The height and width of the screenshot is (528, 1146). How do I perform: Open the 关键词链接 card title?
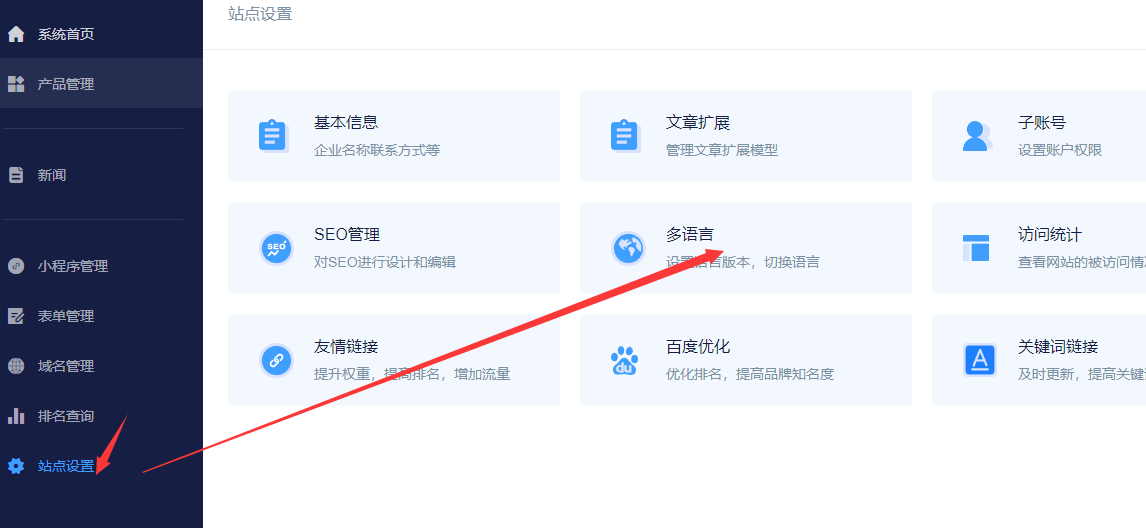click(x=1057, y=347)
